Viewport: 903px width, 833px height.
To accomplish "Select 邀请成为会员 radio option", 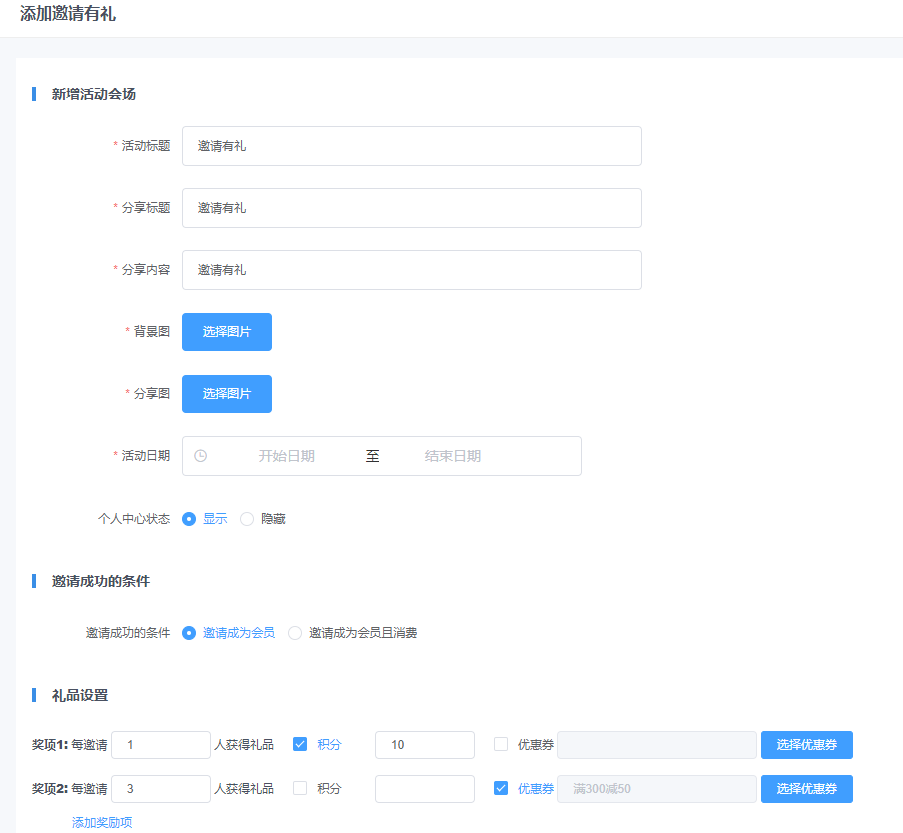I will pos(189,633).
